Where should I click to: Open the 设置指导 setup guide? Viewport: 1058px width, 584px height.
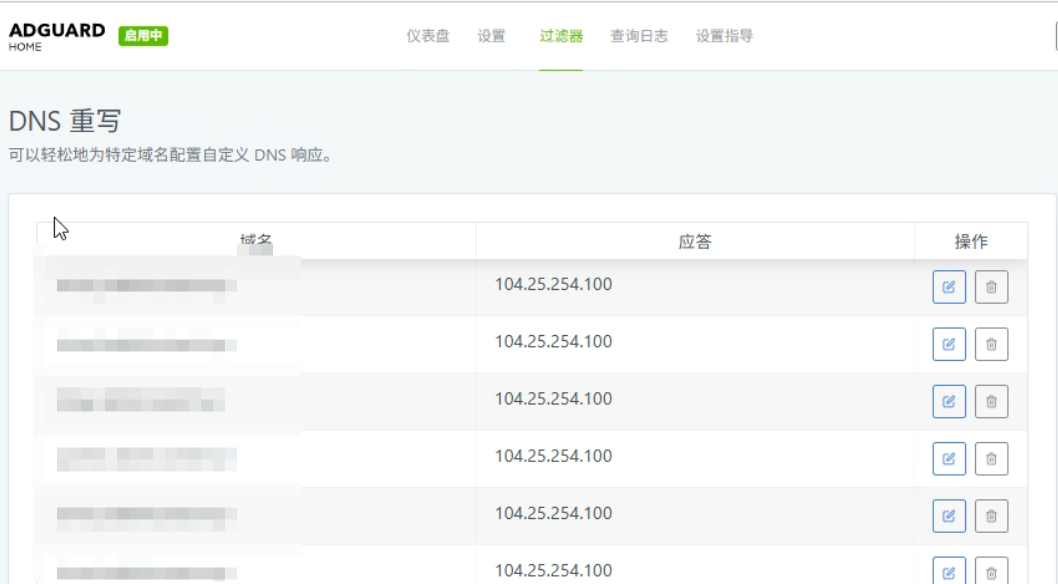pos(724,37)
